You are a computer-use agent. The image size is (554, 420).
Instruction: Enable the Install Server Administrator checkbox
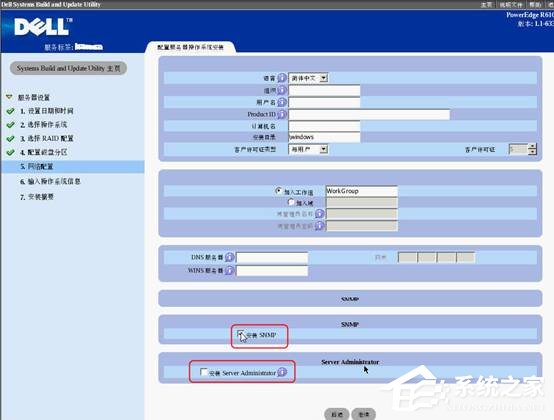(204, 372)
